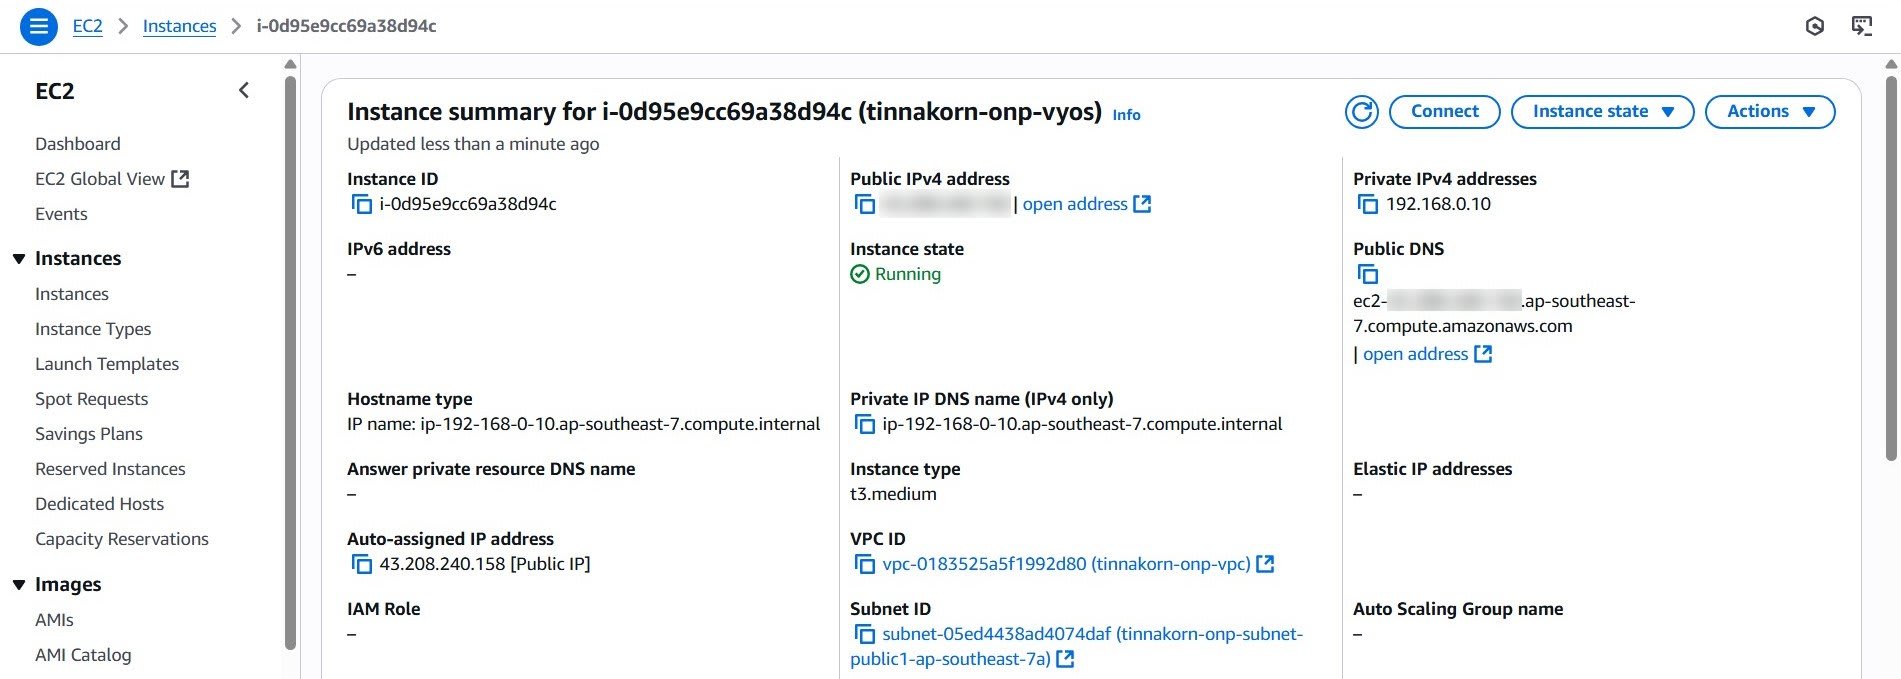Copy the Private IP DNS name
The height and width of the screenshot is (679, 1901).
864,424
